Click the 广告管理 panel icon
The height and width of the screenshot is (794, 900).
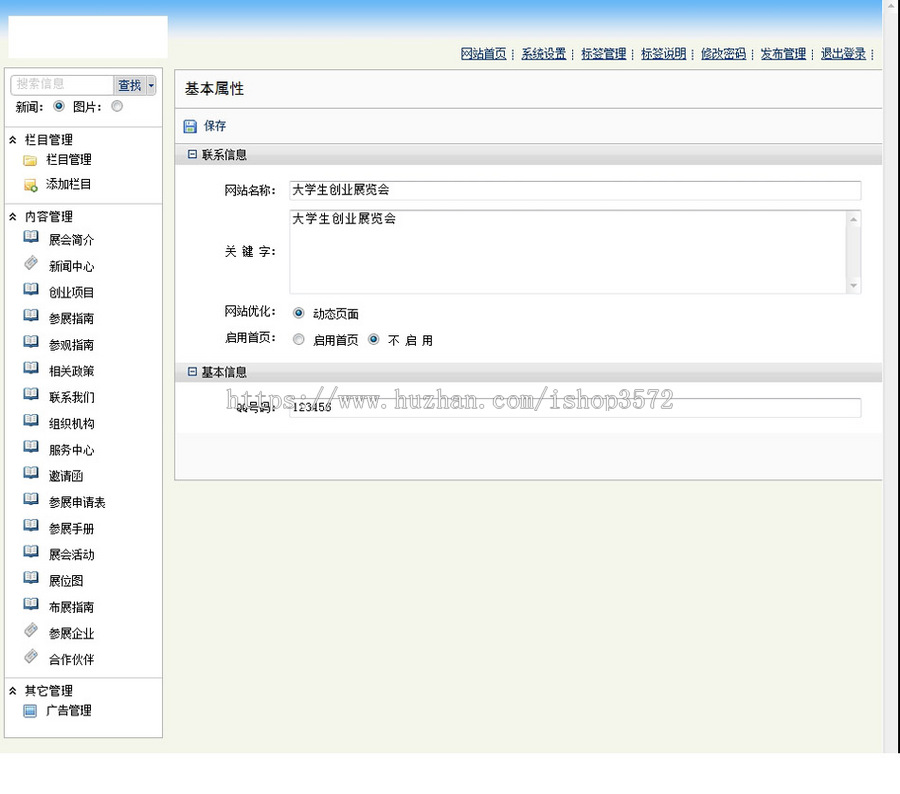[x=30, y=711]
